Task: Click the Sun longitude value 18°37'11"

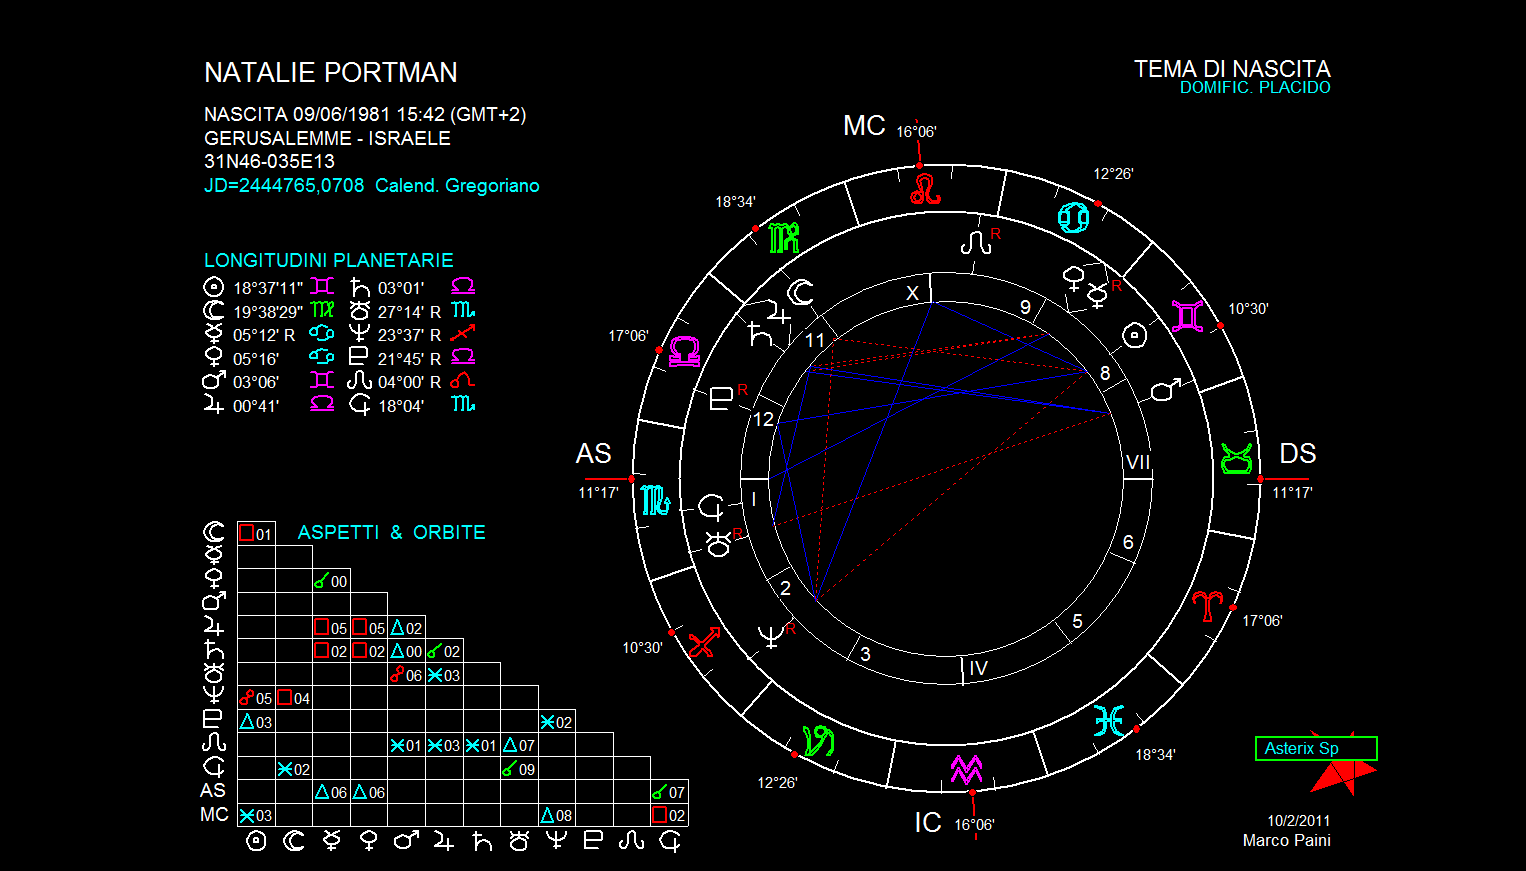Action: point(268,288)
